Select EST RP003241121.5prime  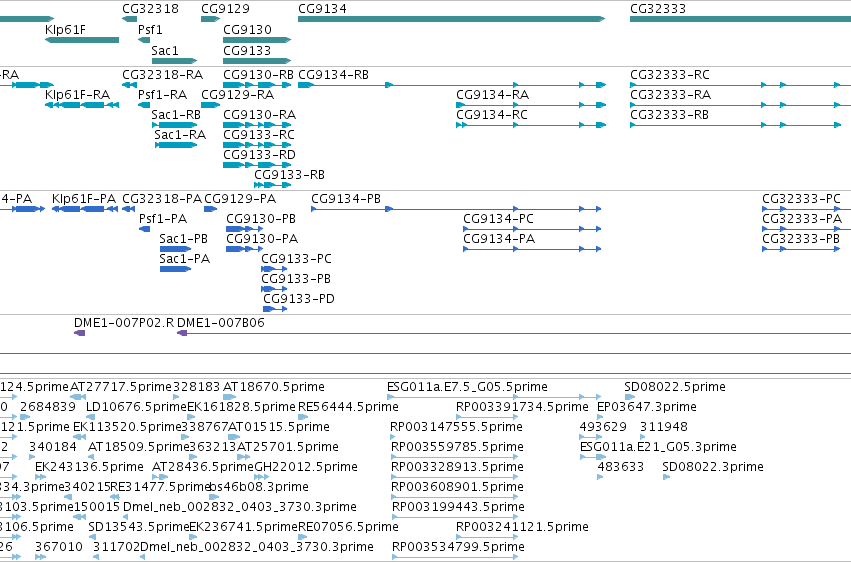click(487, 538)
